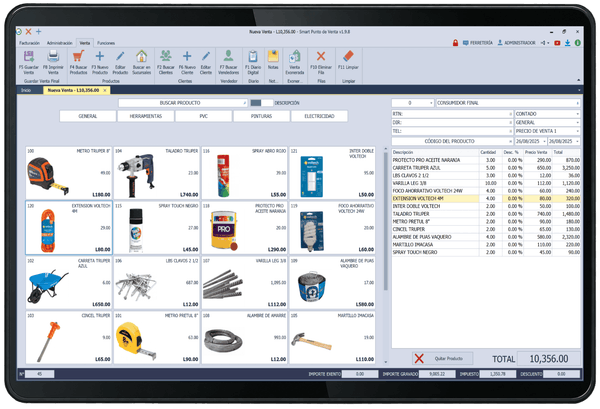Open the Funciones ribbon tab
Image resolution: width=600 pixels, height=409 pixels.
(x=106, y=43)
